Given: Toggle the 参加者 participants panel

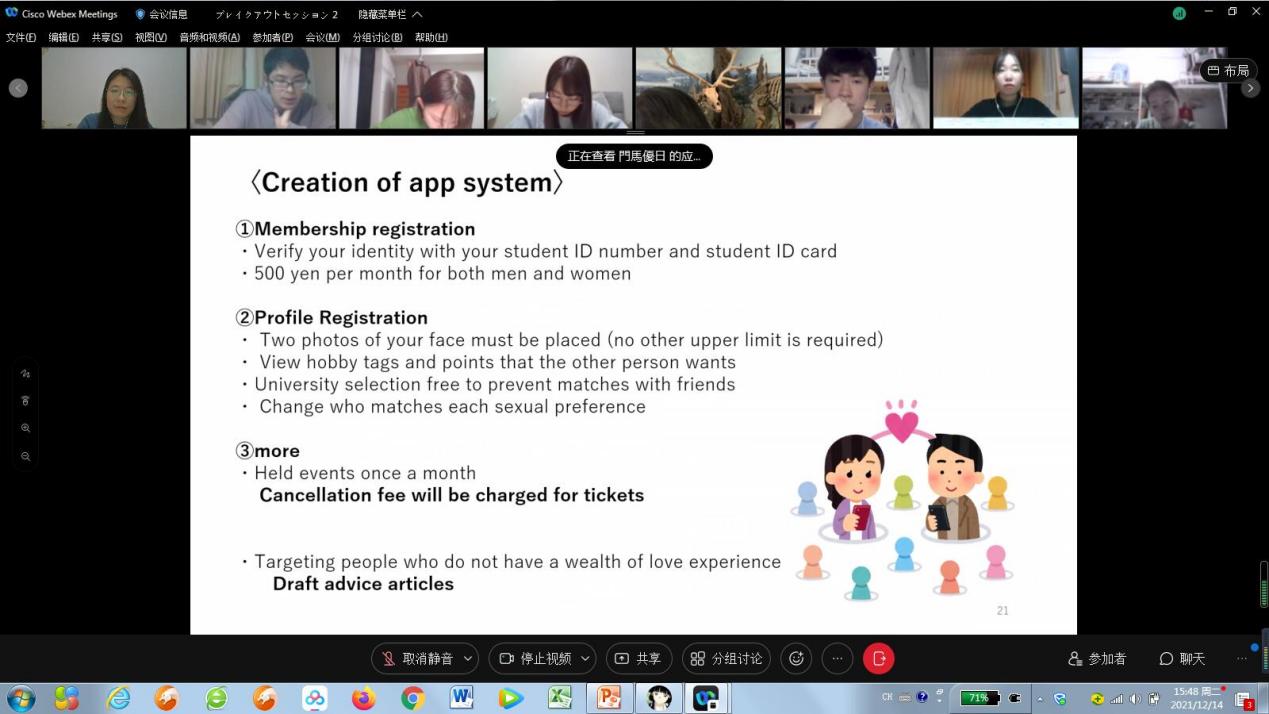Looking at the screenshot, I should point(1097,658).
